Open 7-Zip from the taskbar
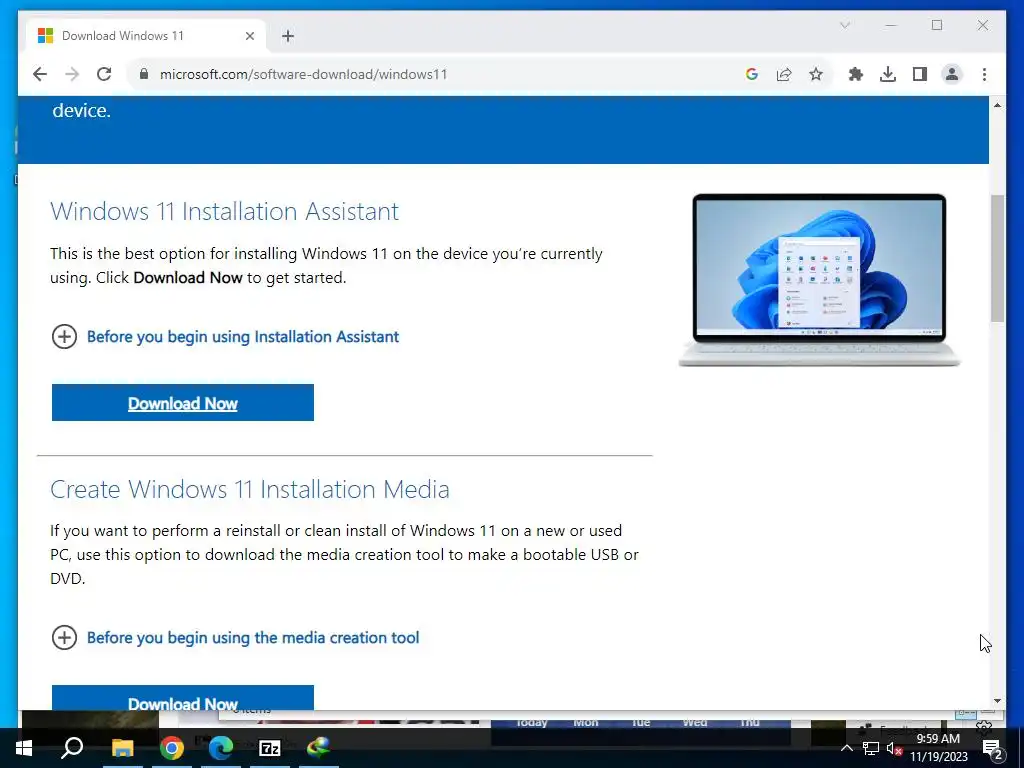The height and width of the screenshot is (768, 1024). pyautogui.click(x=270, y=748)
